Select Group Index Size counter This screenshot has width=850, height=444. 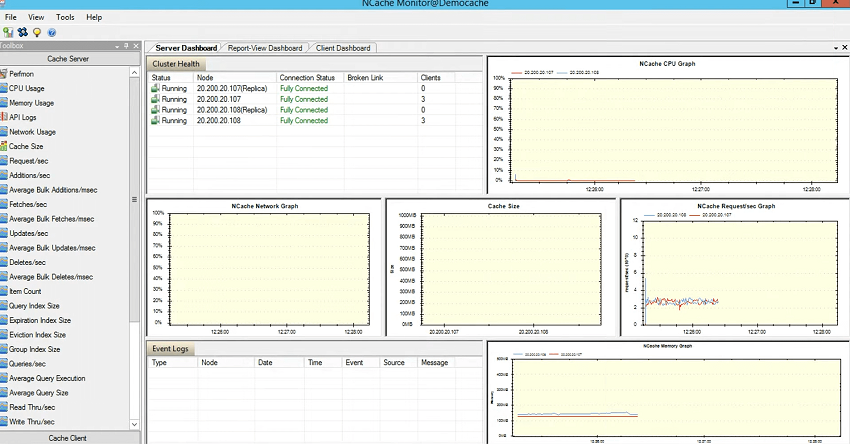[35, 349]
